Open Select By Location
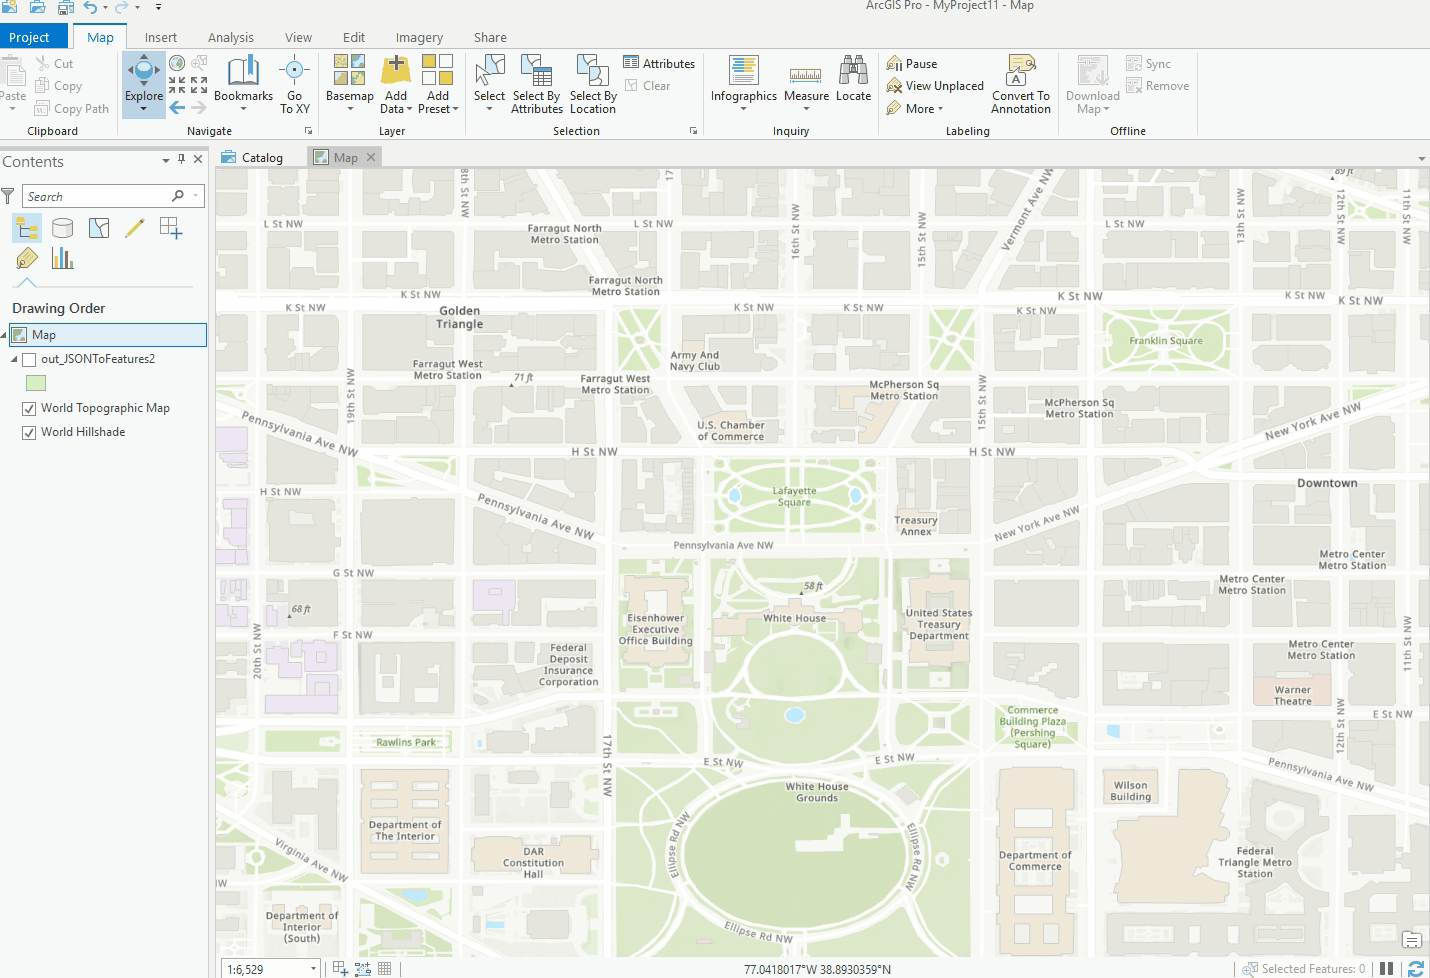This screenshot has width=1430, height=978. 593,85
